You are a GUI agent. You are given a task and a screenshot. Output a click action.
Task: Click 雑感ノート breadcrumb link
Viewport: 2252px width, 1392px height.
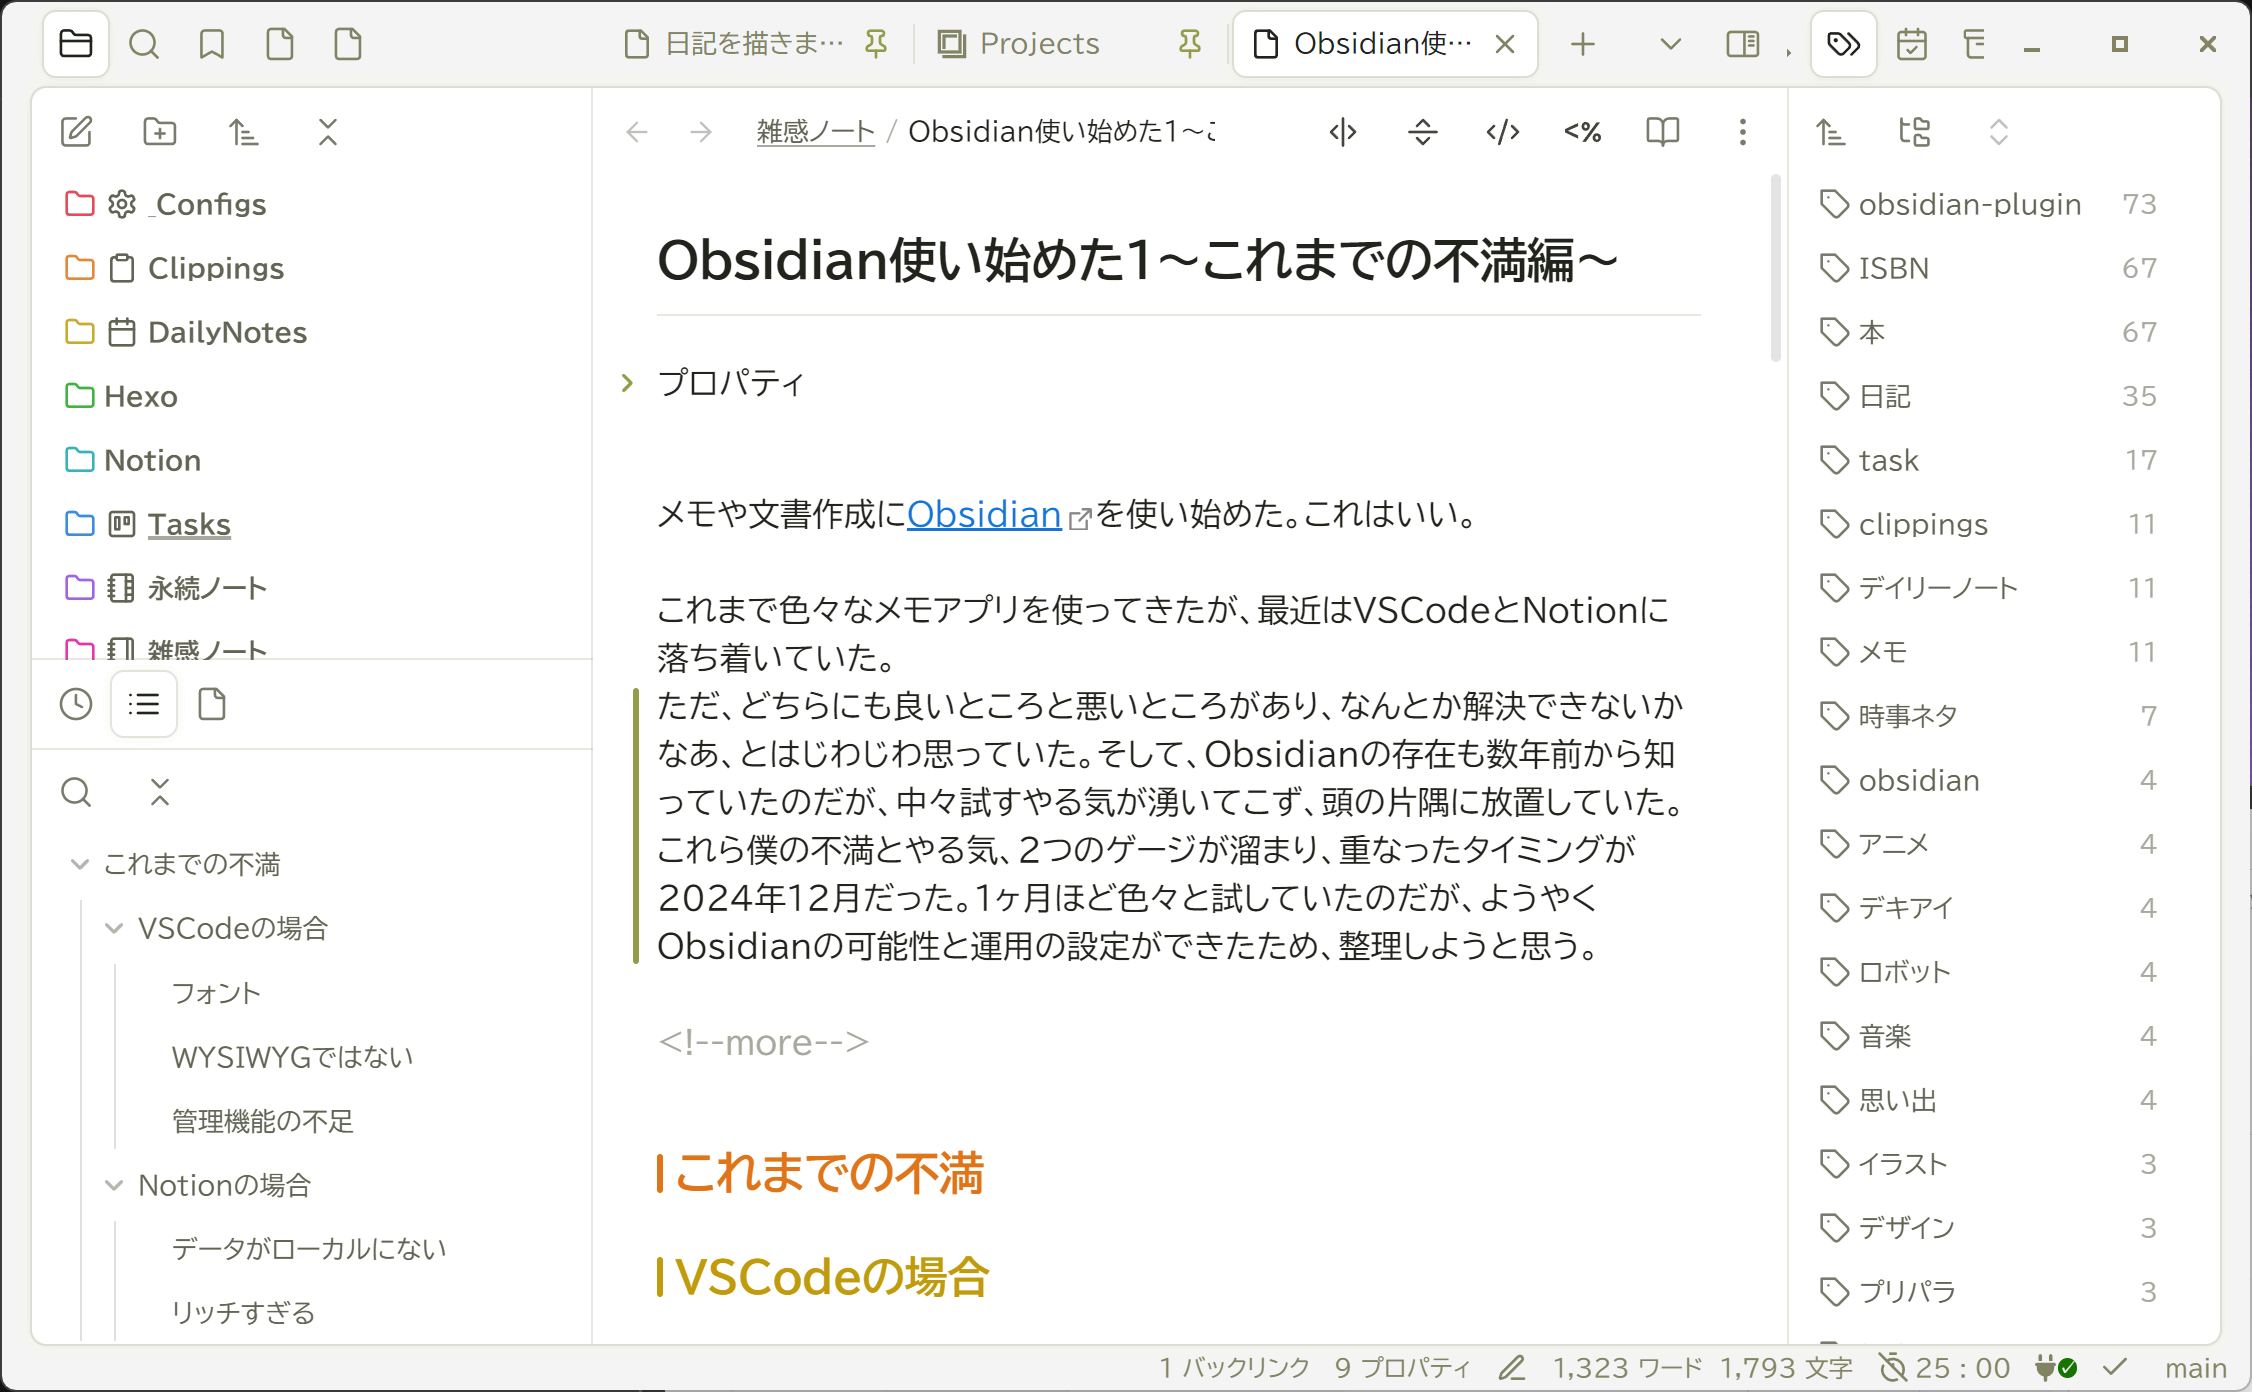(x=815, y=132)
